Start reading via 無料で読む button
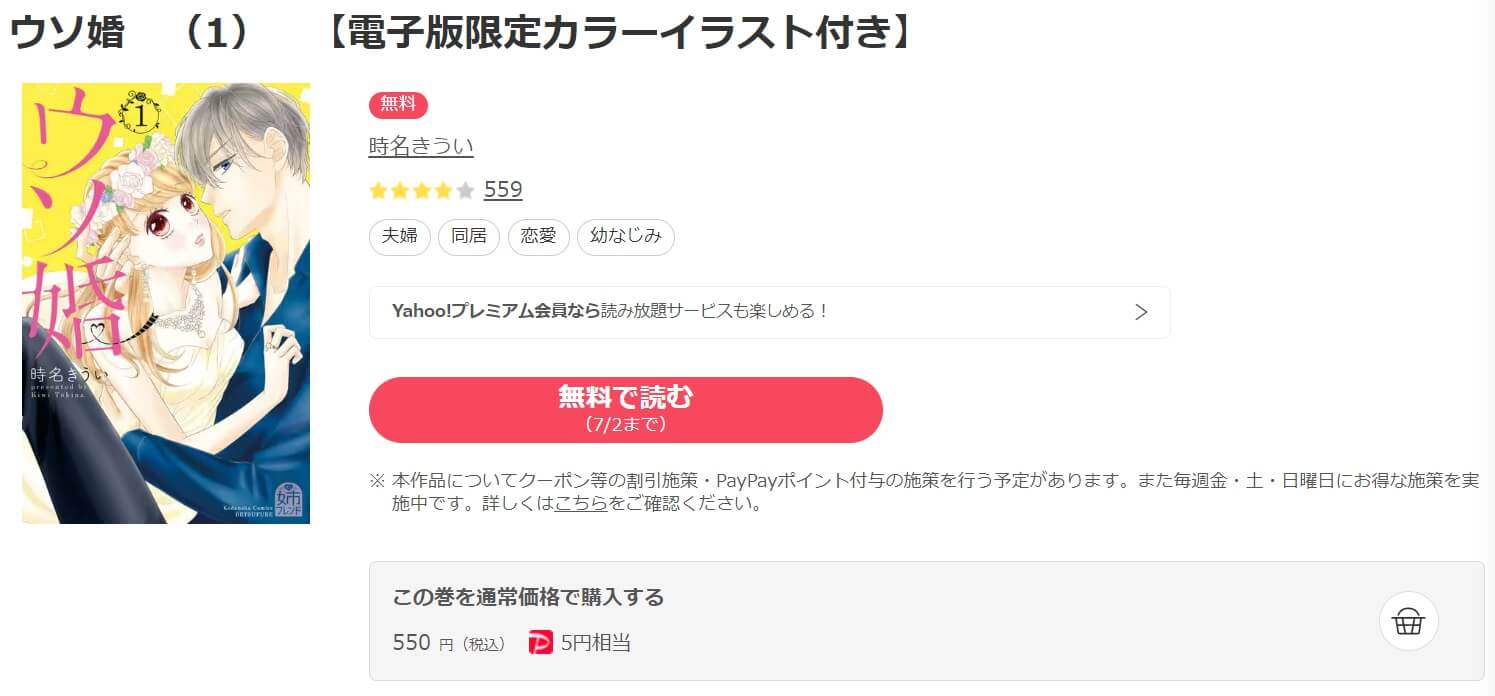The width and height of the screenshot is (1495, 696). 626,410
